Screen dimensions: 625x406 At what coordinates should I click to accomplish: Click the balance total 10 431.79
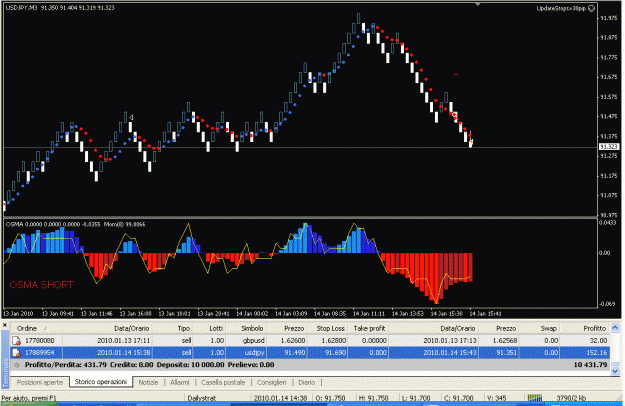[x=591, y=365]
